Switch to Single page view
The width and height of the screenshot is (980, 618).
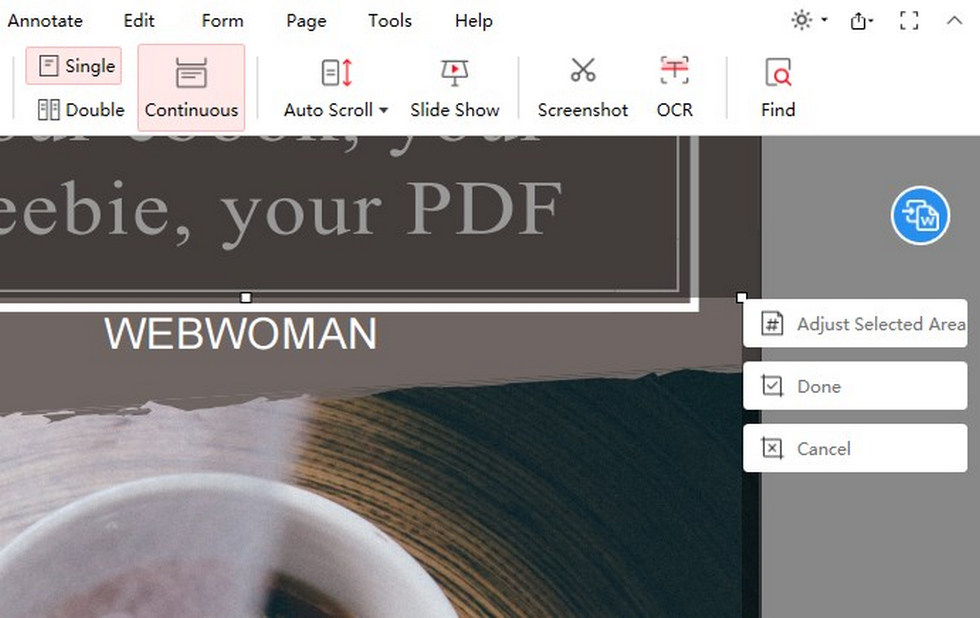click(72, 66)
